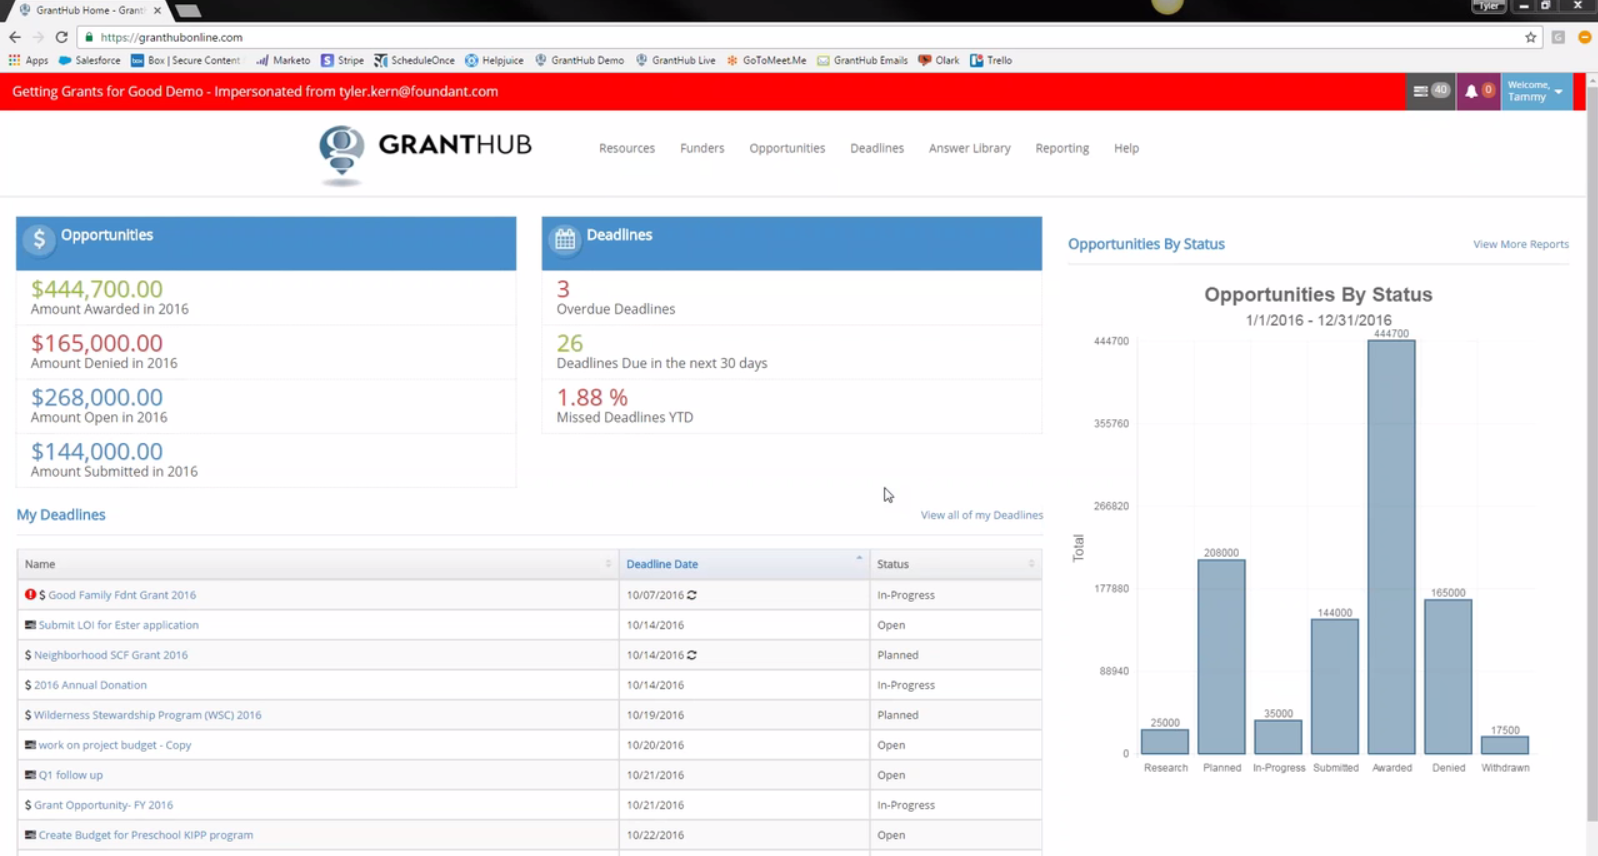Open the Trello bookmark
The height and width of the screenshot is (856, 1598).
point(991,60)
